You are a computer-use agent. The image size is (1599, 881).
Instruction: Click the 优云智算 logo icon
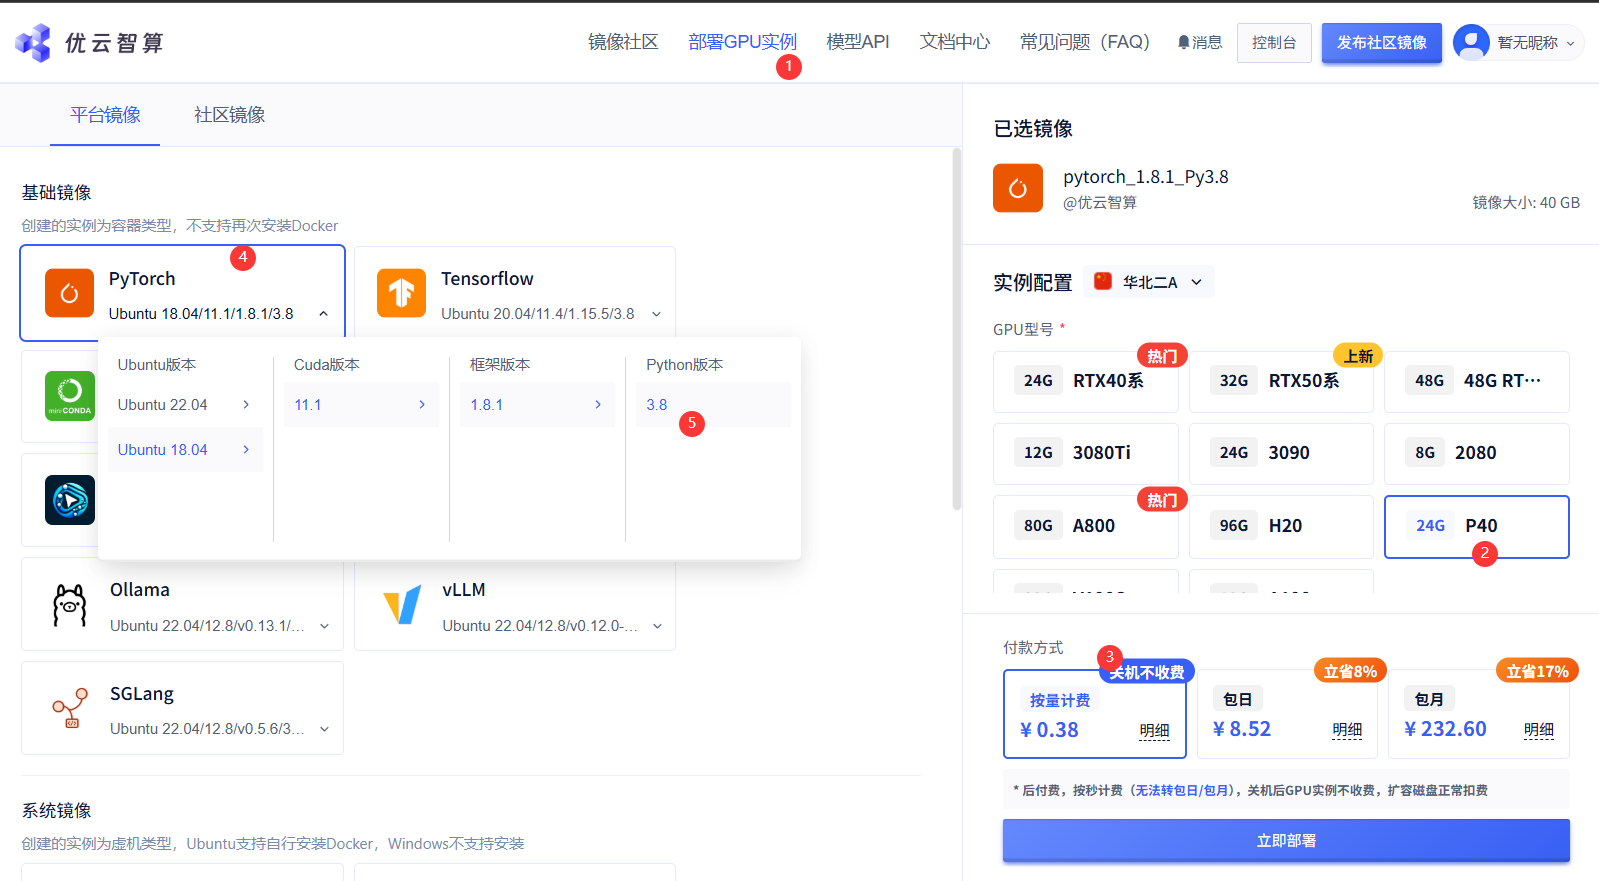[33, 42]
